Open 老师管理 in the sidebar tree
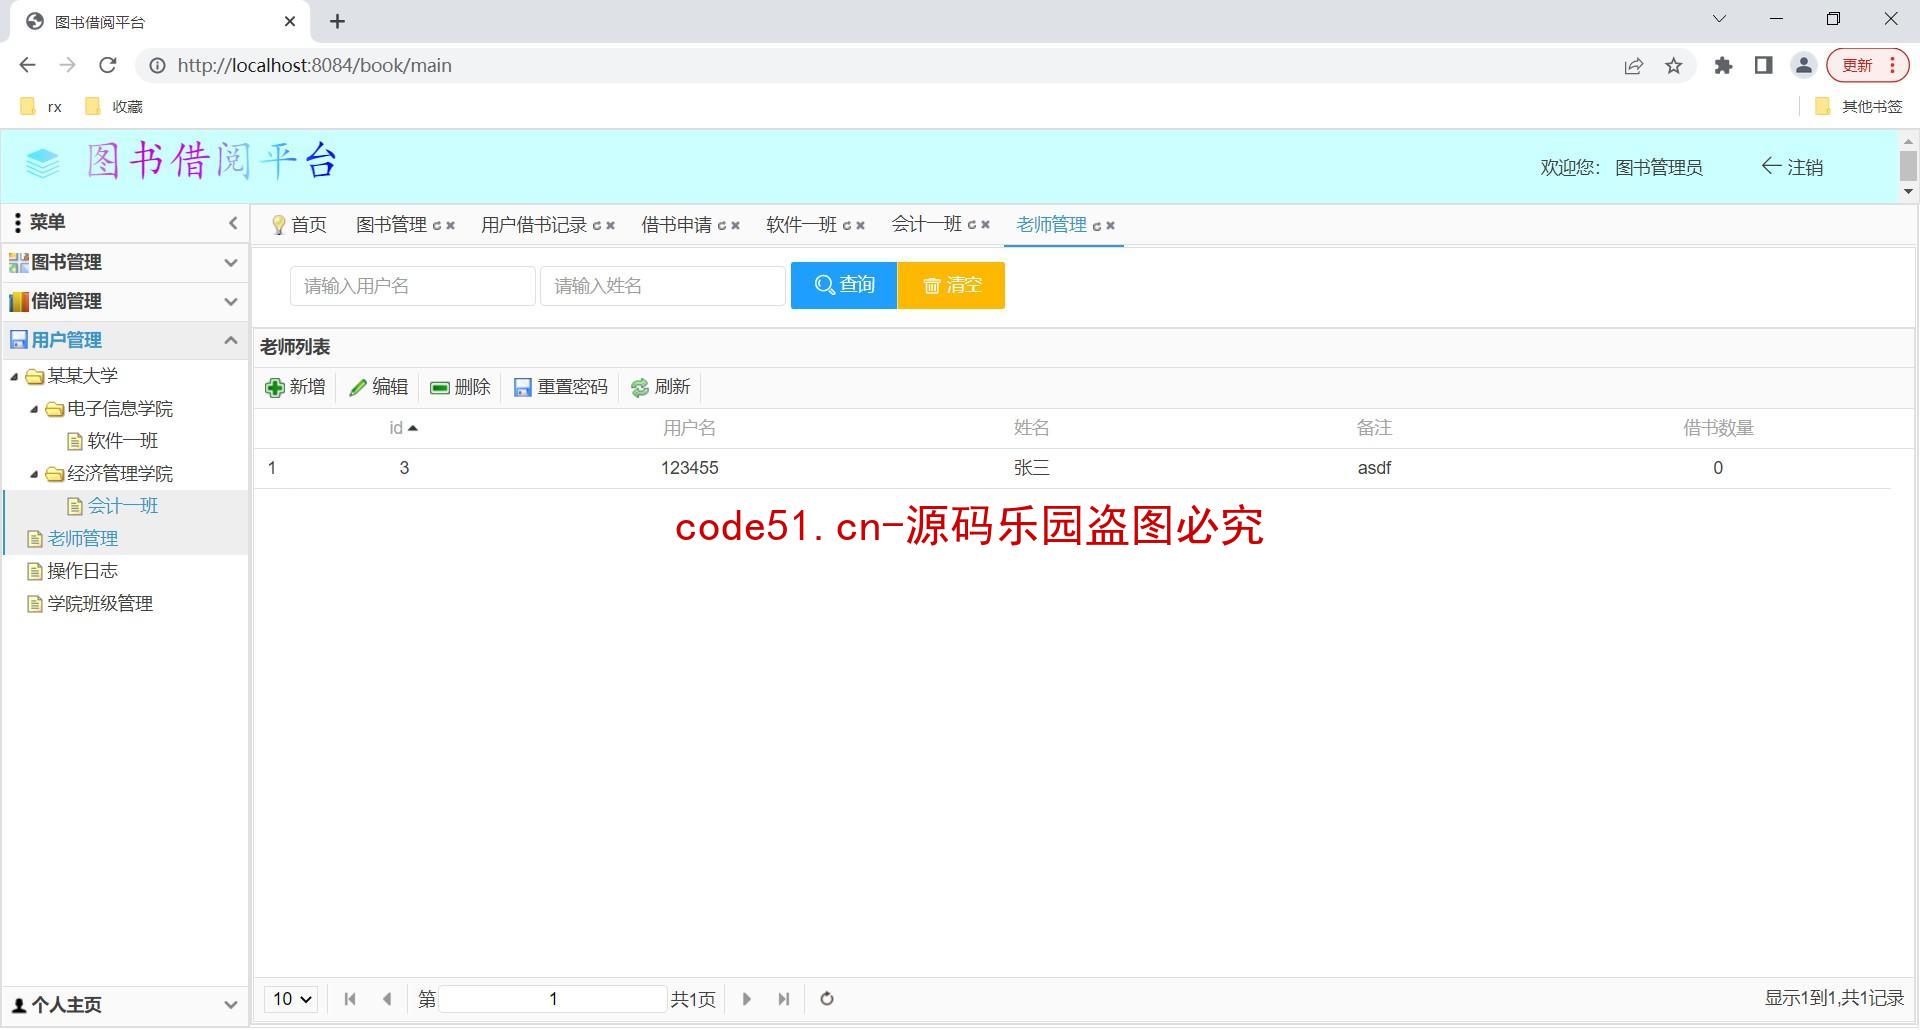This screenshot has width=1920, height=1030. coord(82,539)
